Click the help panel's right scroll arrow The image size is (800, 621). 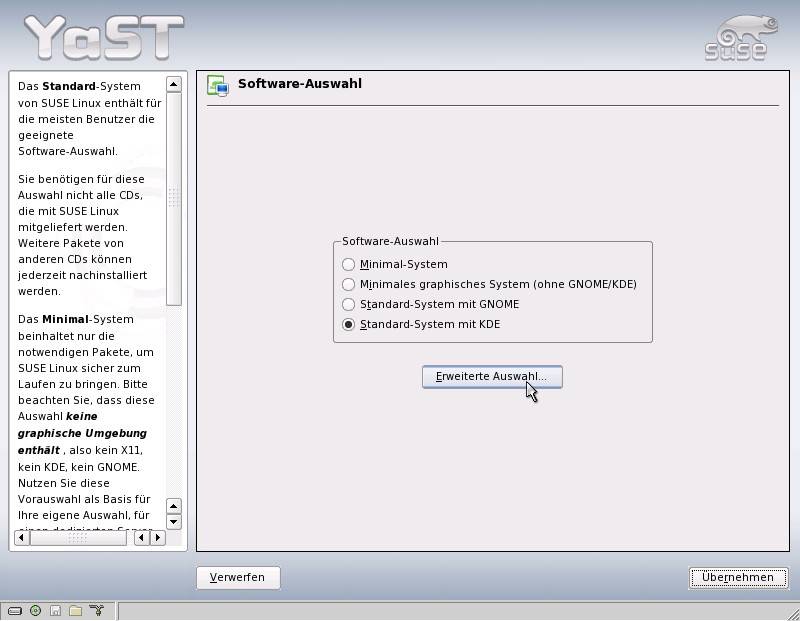point(158,538)
